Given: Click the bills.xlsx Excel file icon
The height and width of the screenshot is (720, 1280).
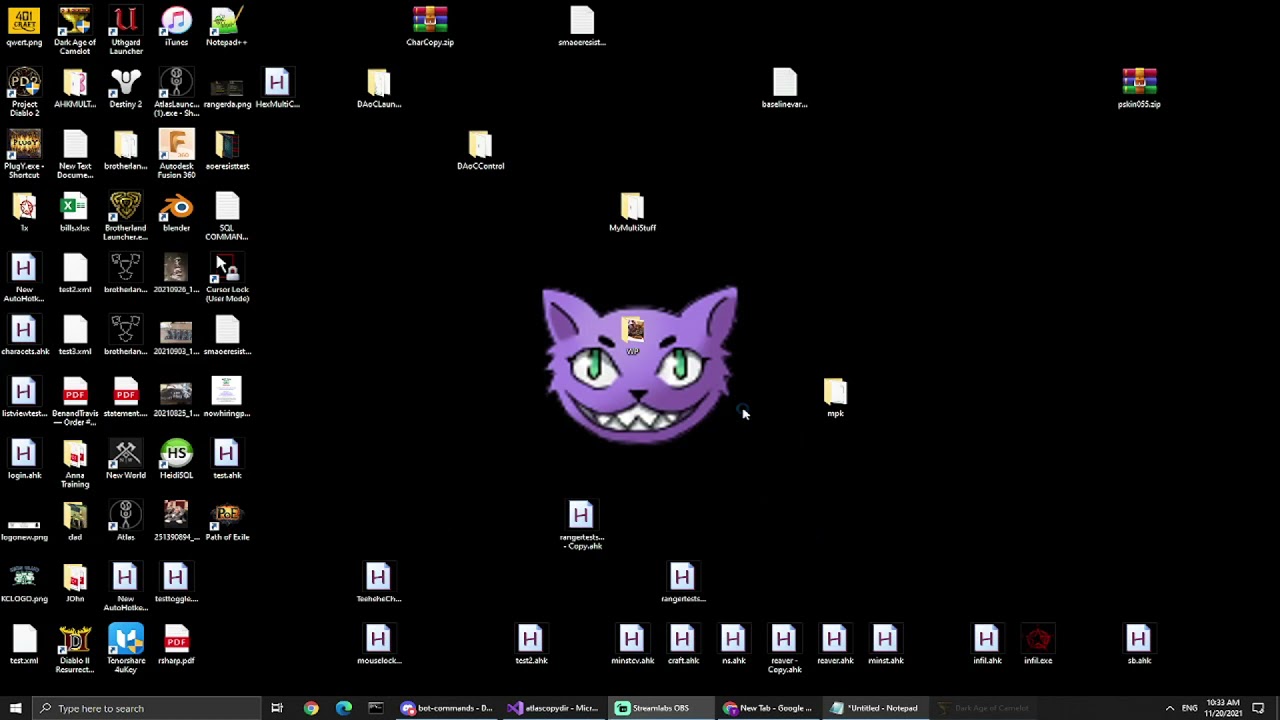Looking at the screenshot, I should coord(75,213).
